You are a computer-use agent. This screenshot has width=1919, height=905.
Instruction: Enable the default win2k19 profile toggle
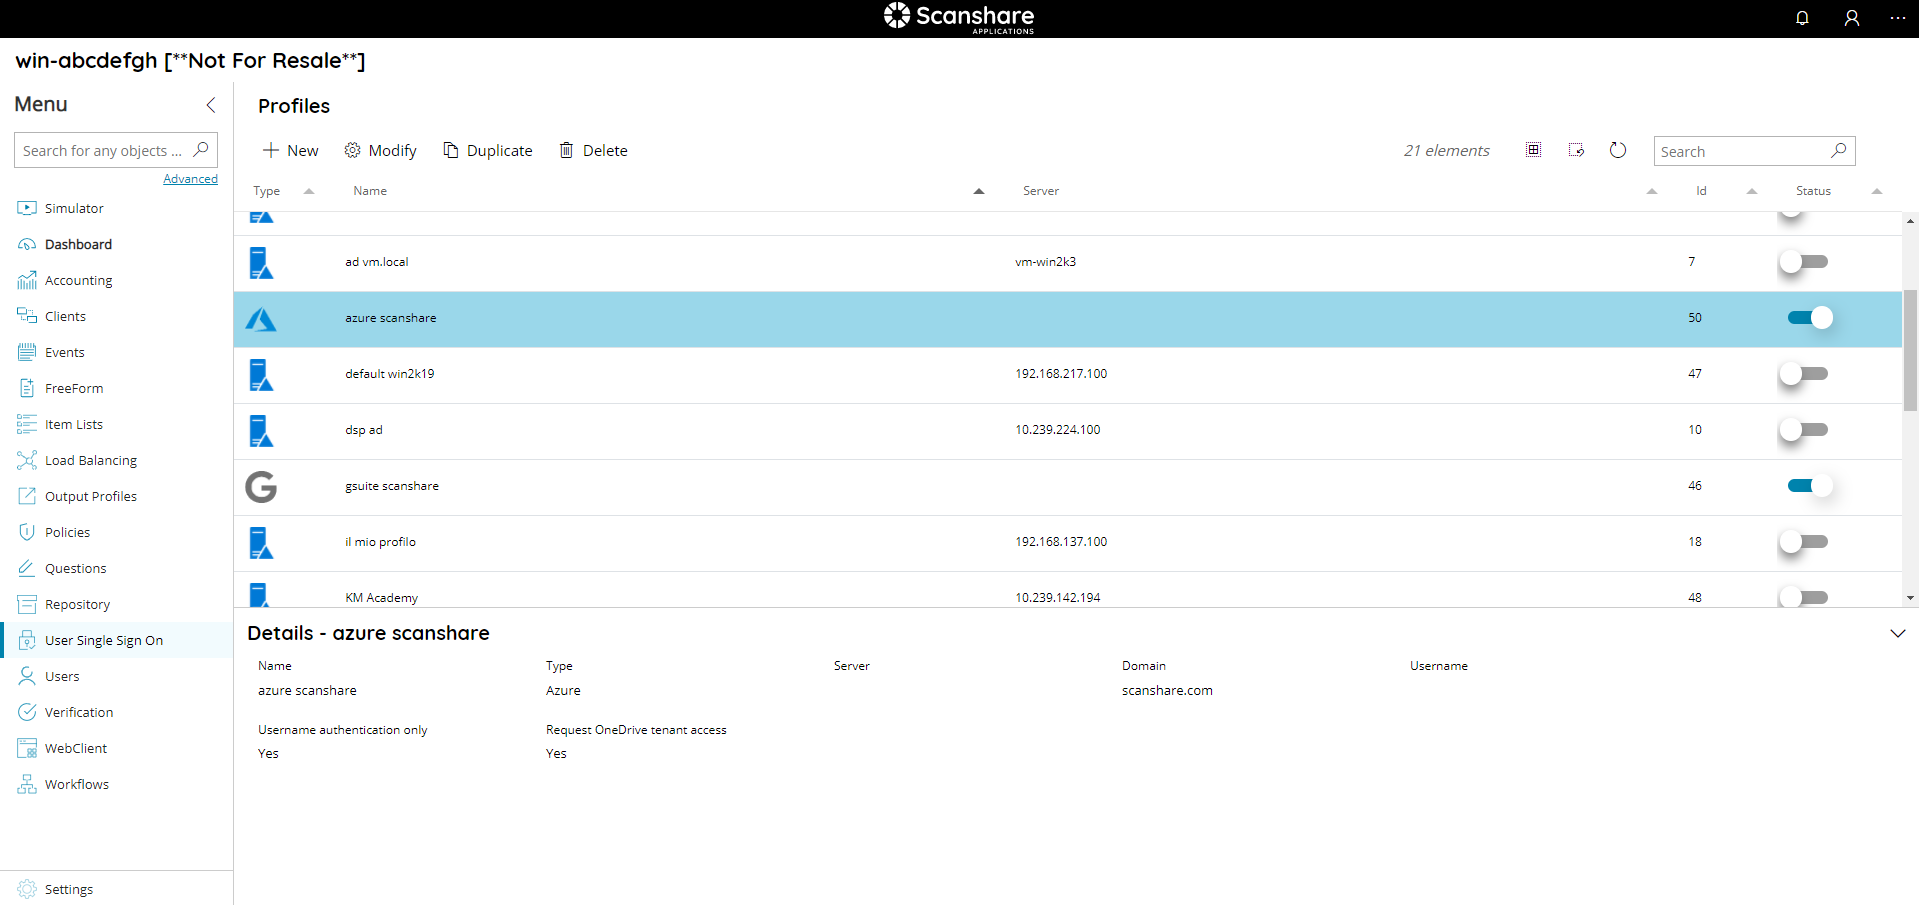[x=1803, y=374]
